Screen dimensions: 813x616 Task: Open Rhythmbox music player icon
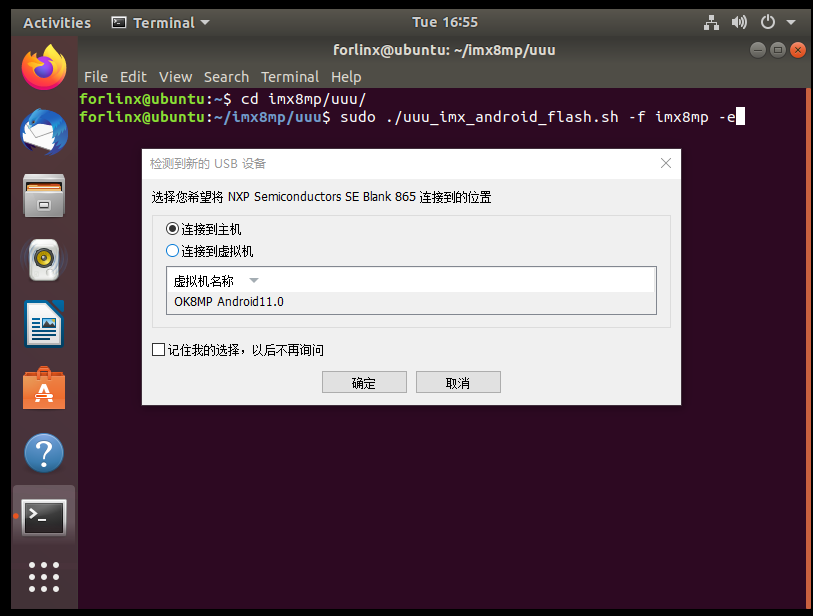point(44,260)
